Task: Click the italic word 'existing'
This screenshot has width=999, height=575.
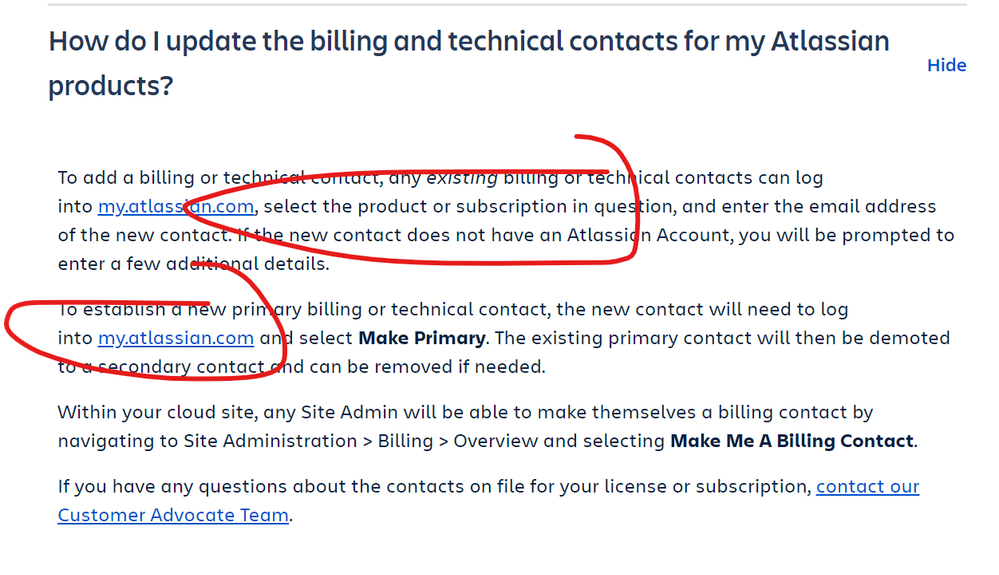Action: coord(462,178)
